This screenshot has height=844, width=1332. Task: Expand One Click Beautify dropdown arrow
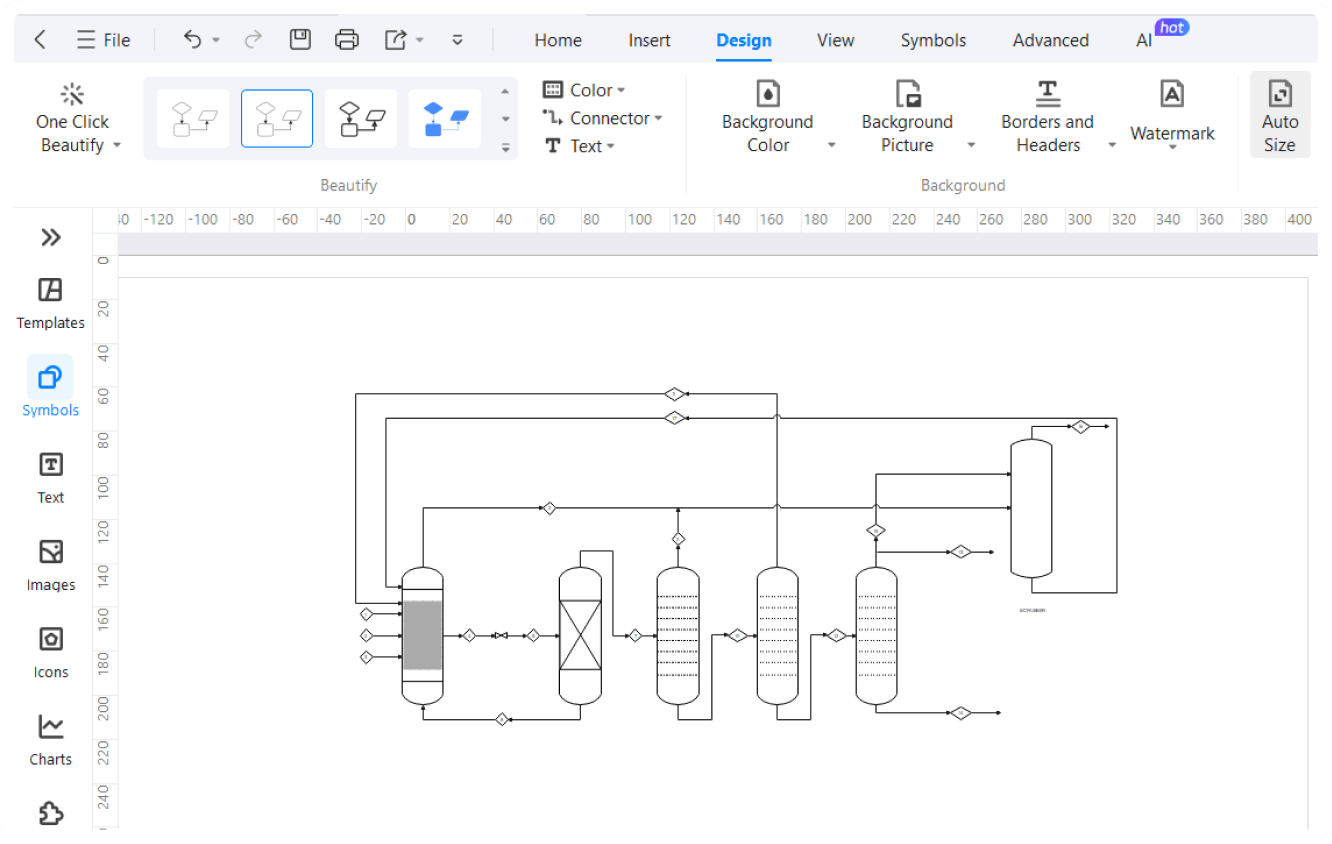(117, 146)
